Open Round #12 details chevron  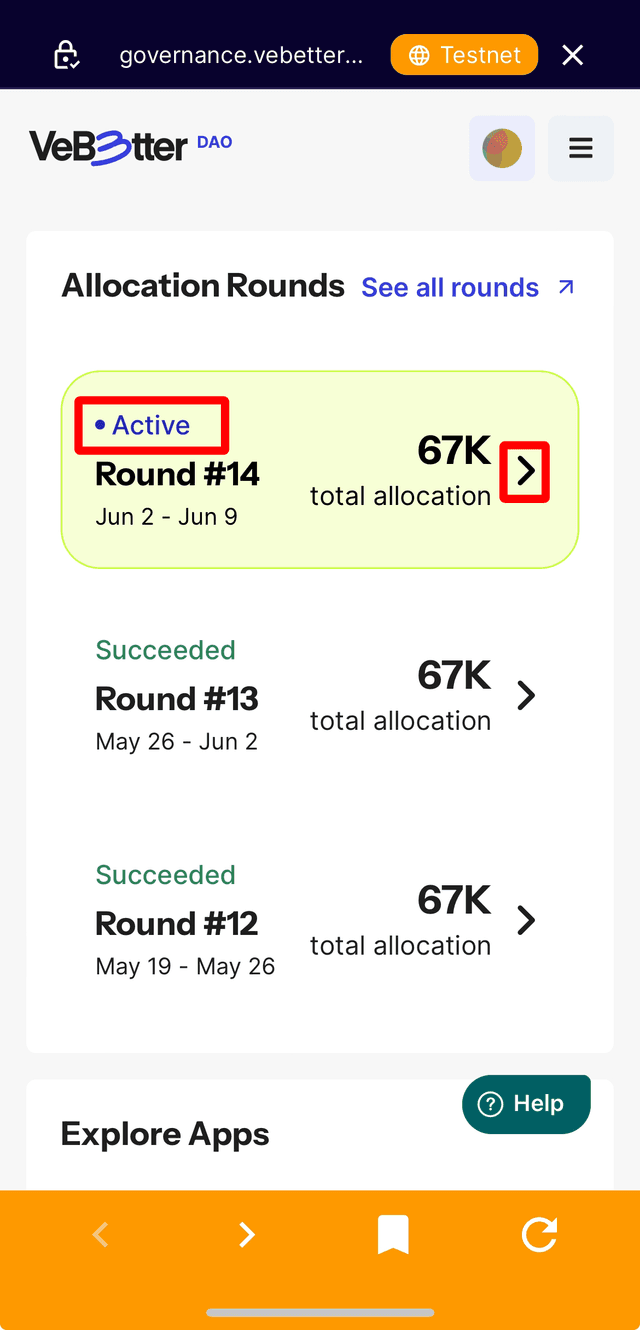pos(526,921)
